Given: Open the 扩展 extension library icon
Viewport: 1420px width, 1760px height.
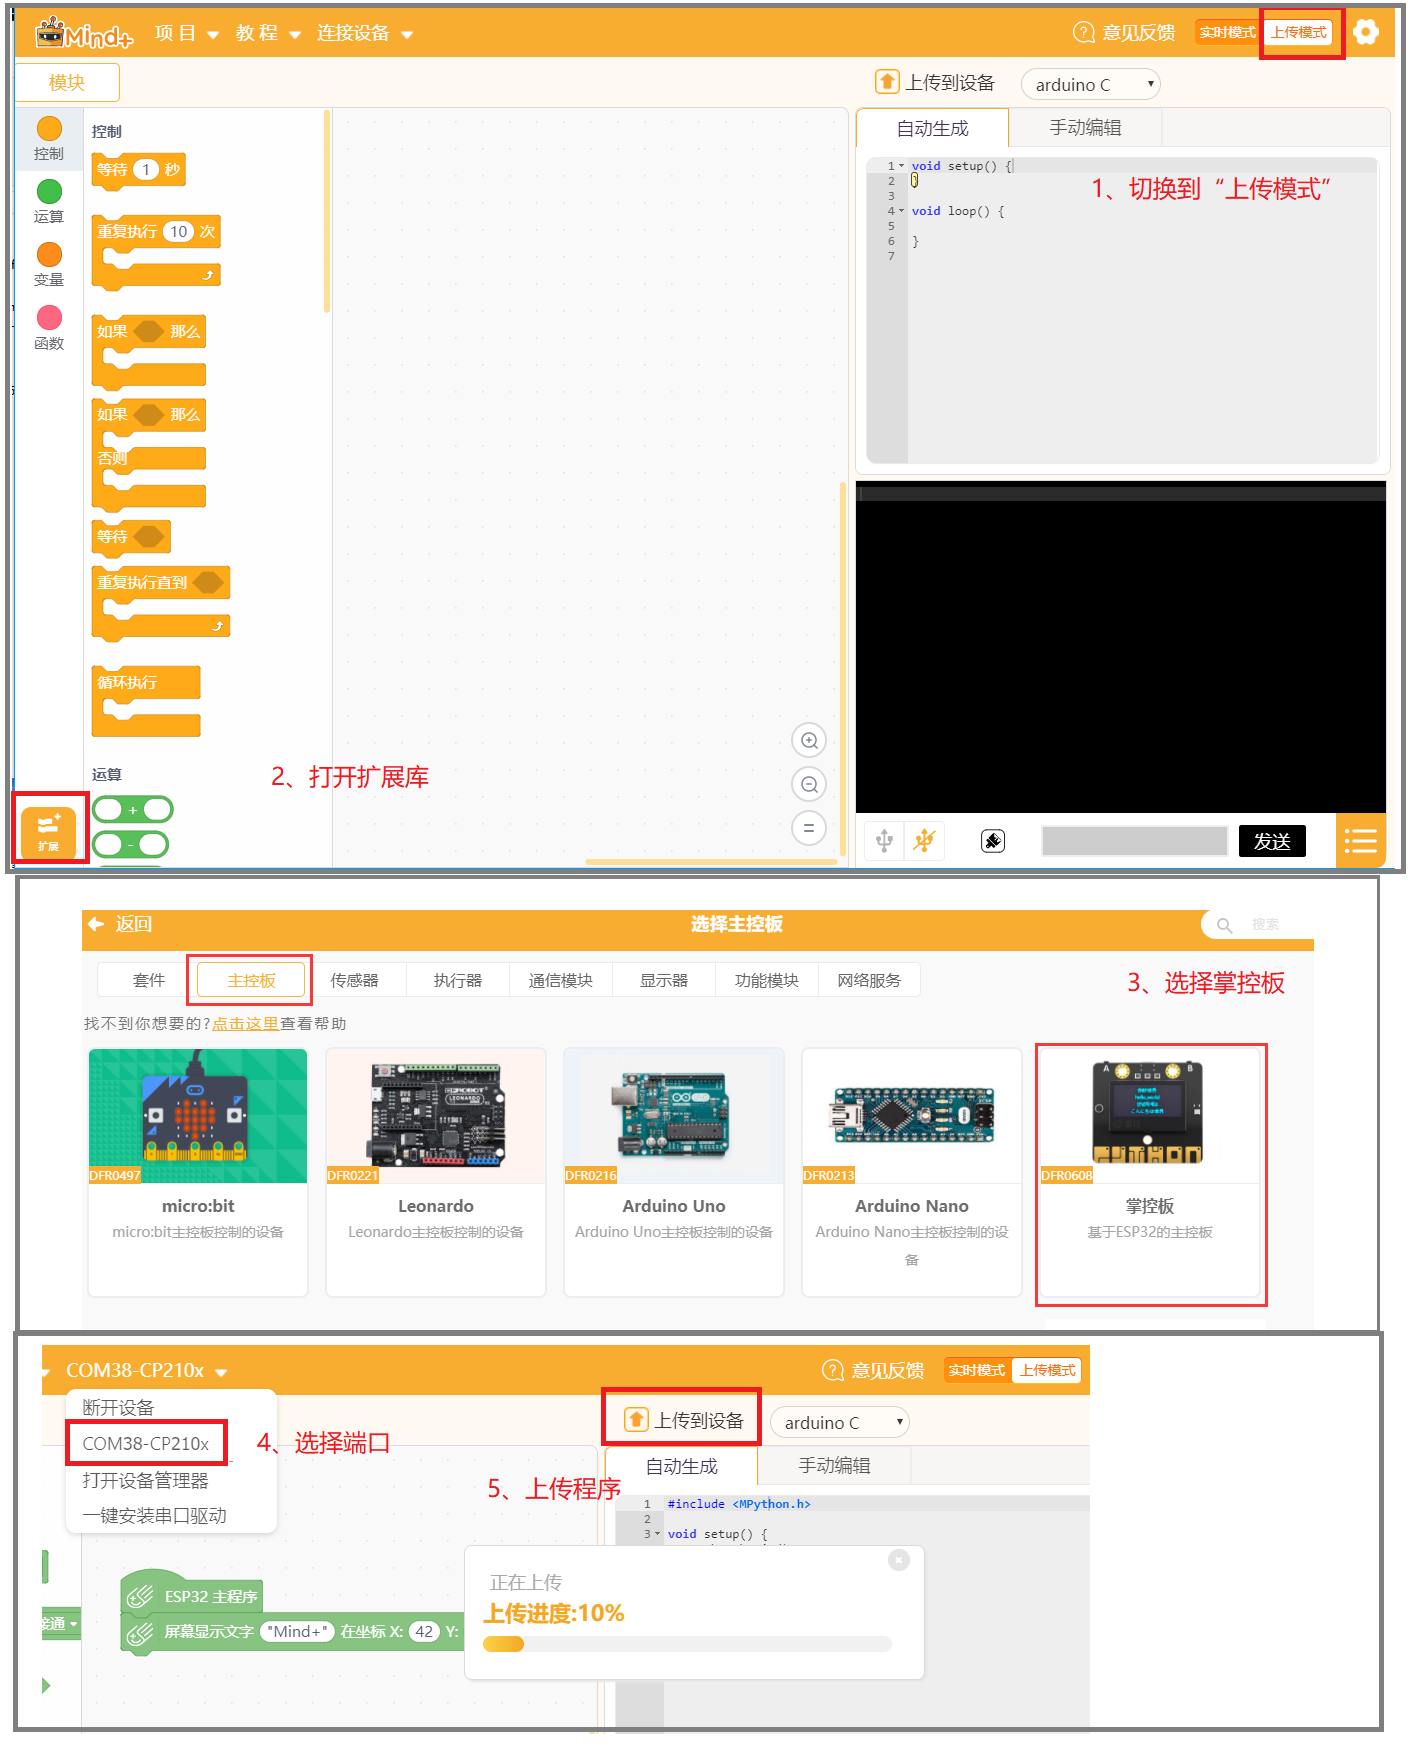Looking at the screenshot, I should (48, 833).
